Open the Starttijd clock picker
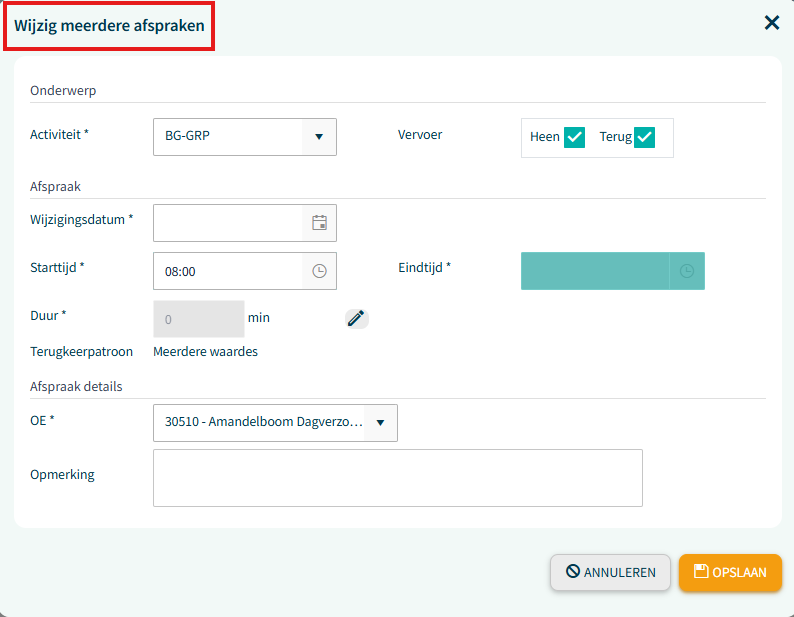Screen dimensions: 794x617 [x=319, y=271]
